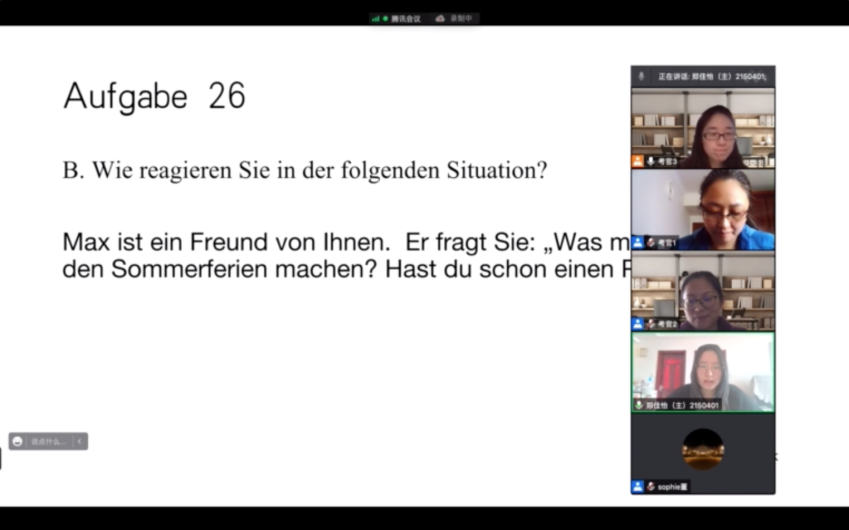Click the muted microphone icon beside 考官2
Image resolution: width=849 pixels, height=530 pixels.
651,324
